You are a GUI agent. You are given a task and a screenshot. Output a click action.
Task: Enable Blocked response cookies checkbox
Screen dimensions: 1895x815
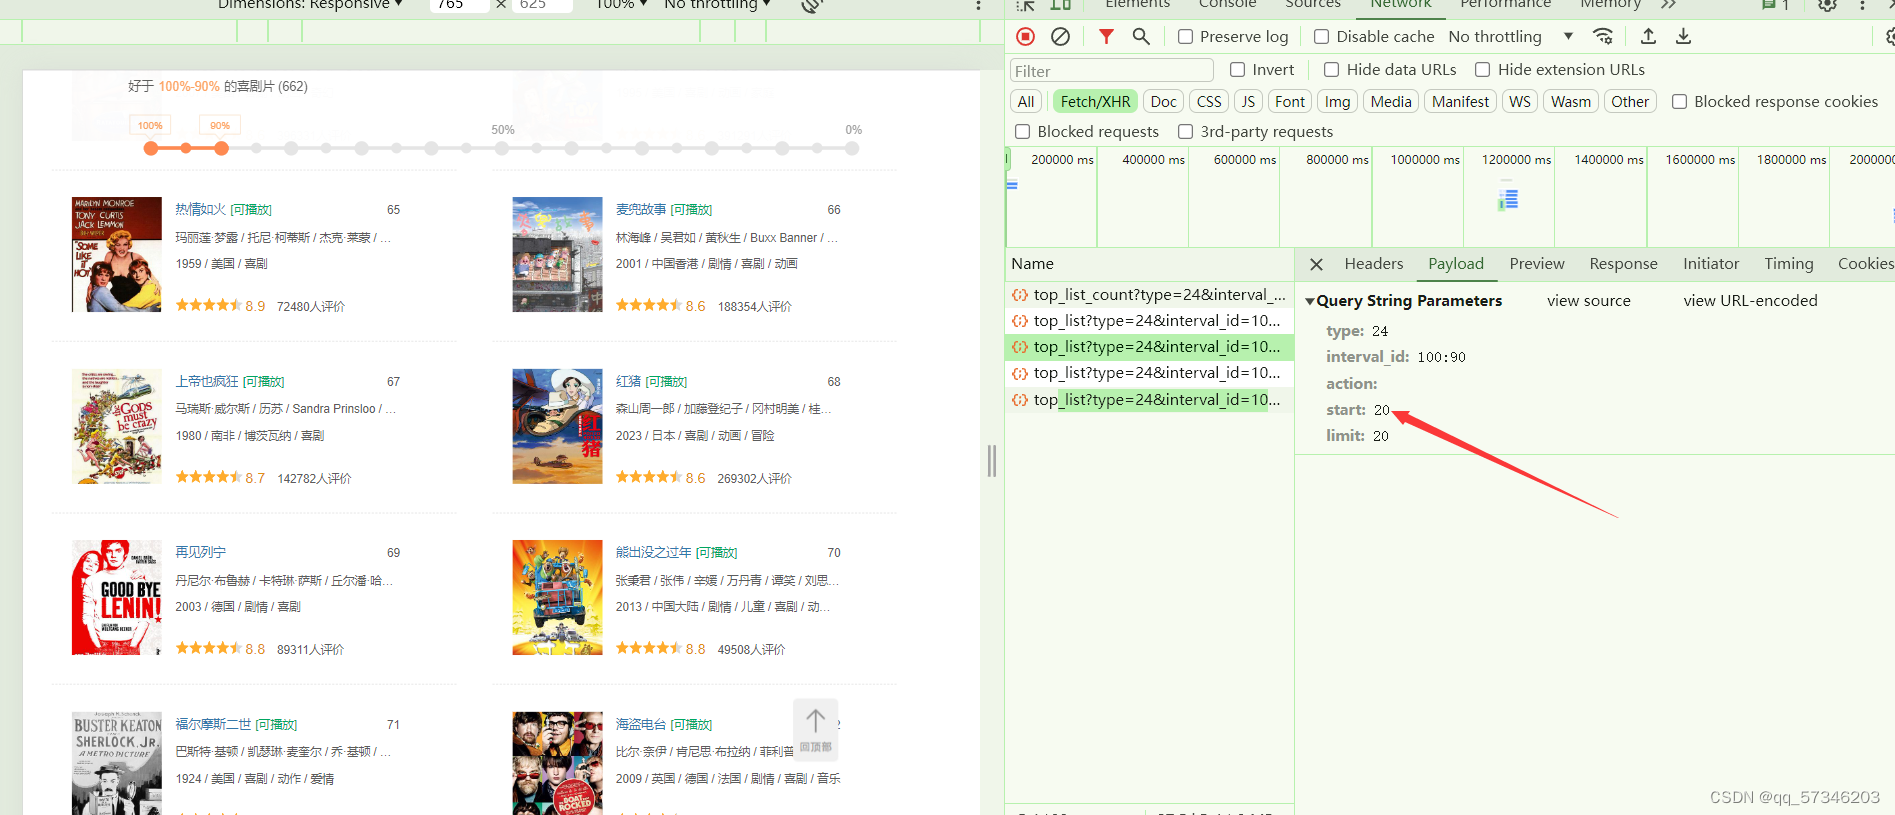(x=1679, y=102)
